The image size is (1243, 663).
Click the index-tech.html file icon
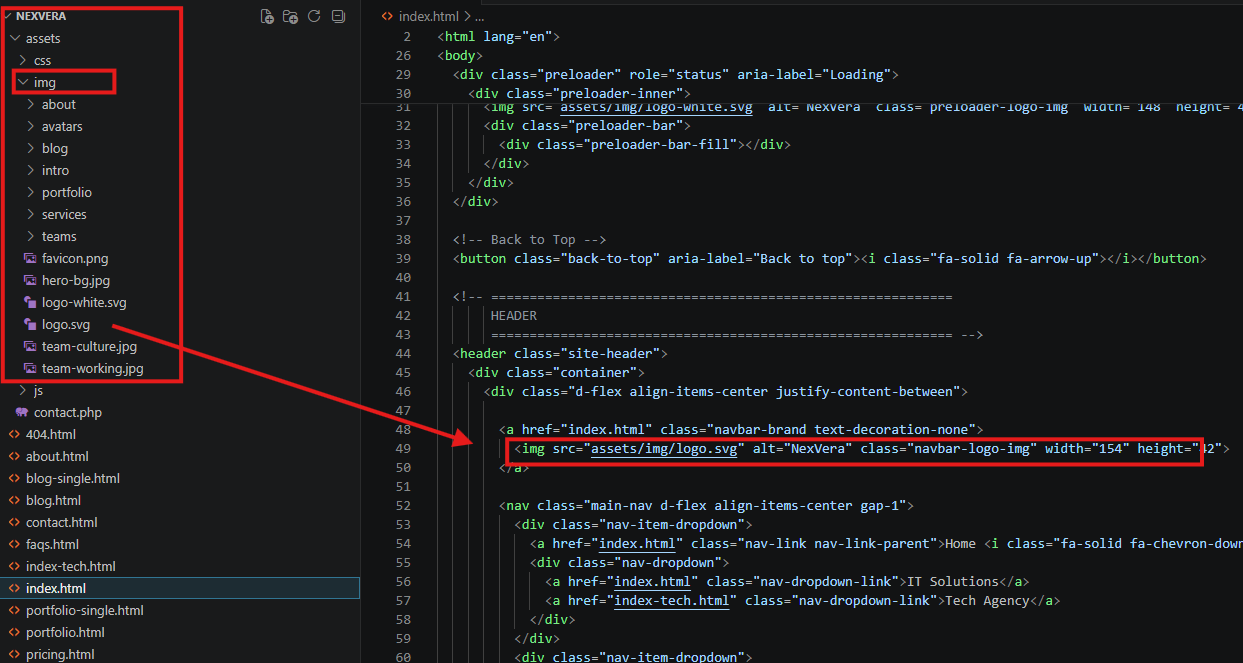(x=14, y=566)
